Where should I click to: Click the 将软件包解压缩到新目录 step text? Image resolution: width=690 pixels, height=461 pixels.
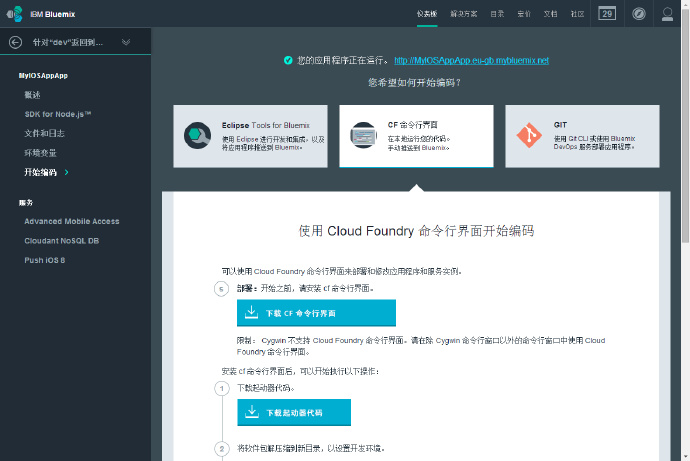click(x=311, y=448)
